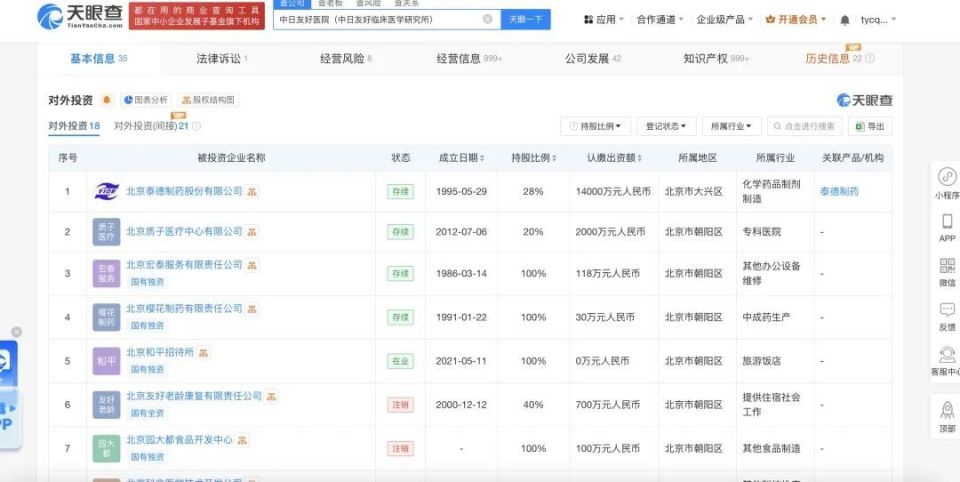
Task: Click 顶部 rocket to return to top
Action: (x=947, y=417)
